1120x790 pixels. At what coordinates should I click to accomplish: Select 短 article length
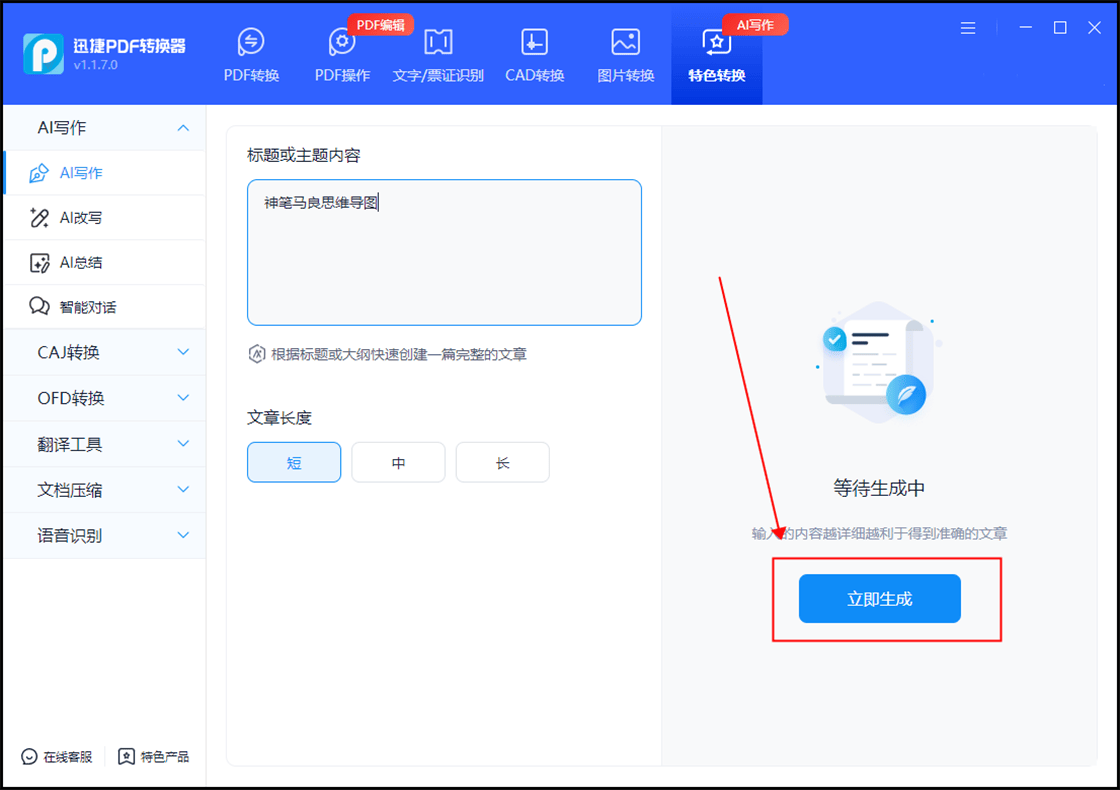(294, 462)
